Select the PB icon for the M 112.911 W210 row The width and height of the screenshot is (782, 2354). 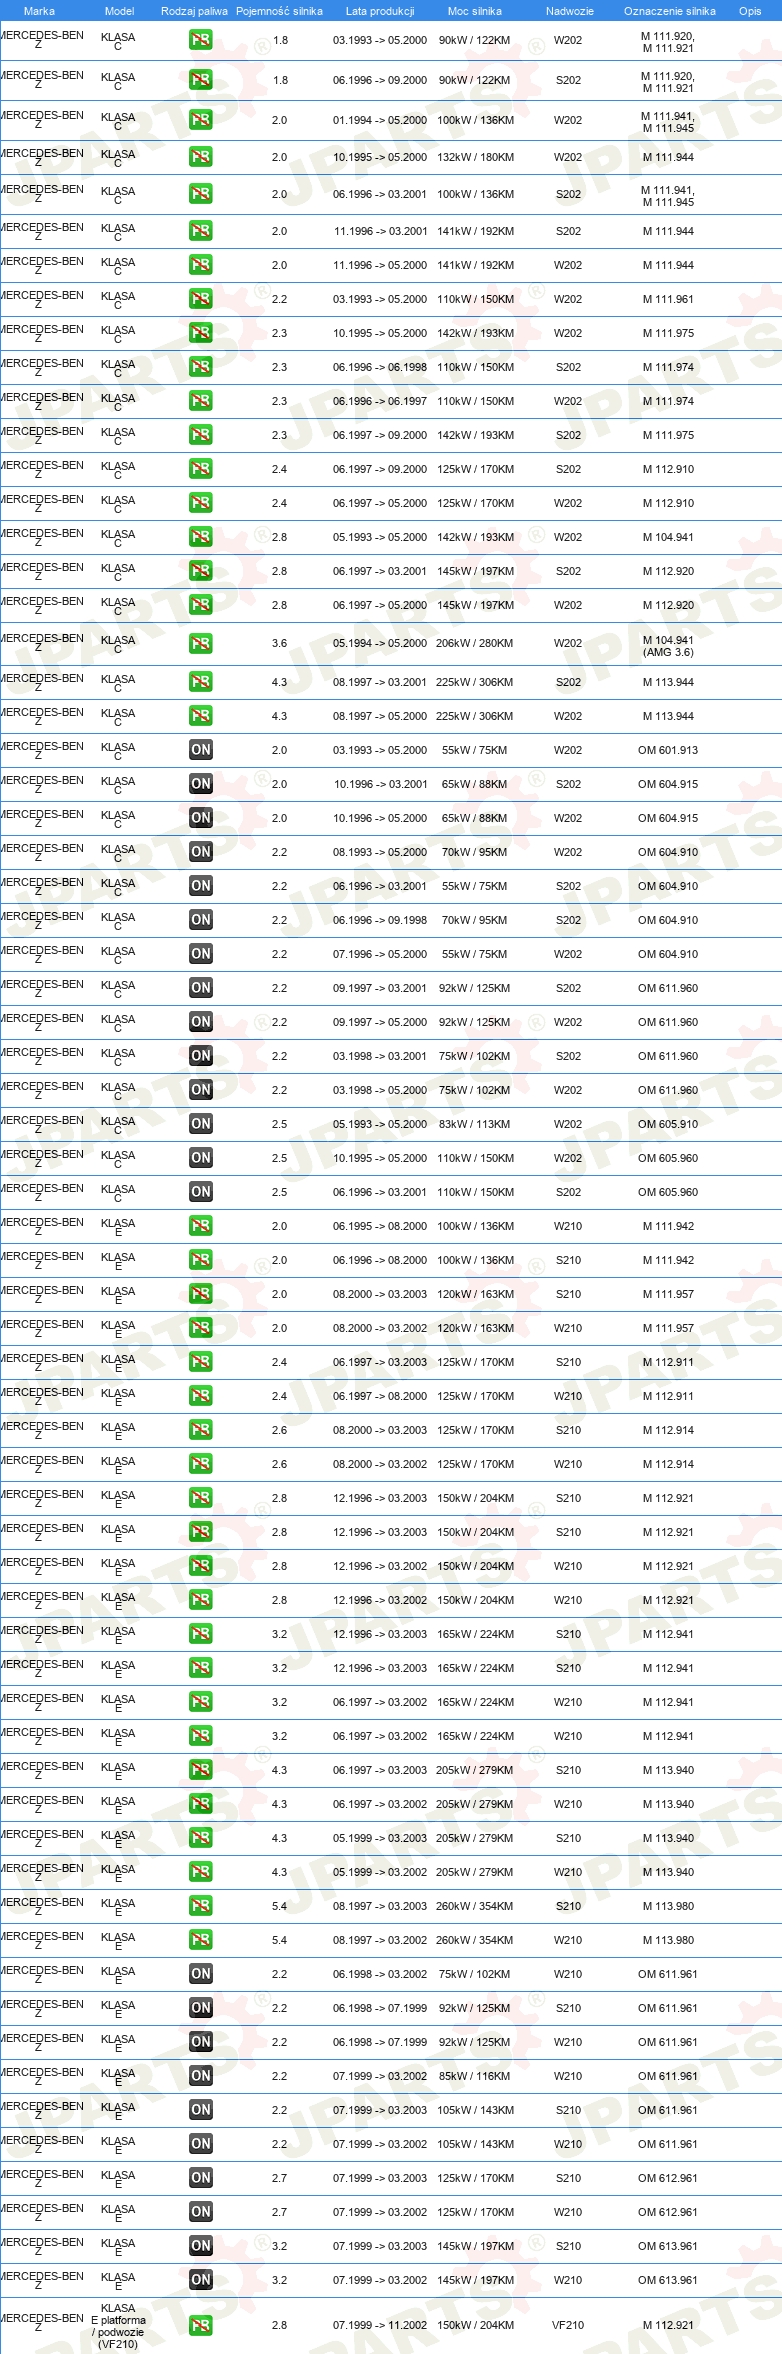click(x=201, y=1396)
